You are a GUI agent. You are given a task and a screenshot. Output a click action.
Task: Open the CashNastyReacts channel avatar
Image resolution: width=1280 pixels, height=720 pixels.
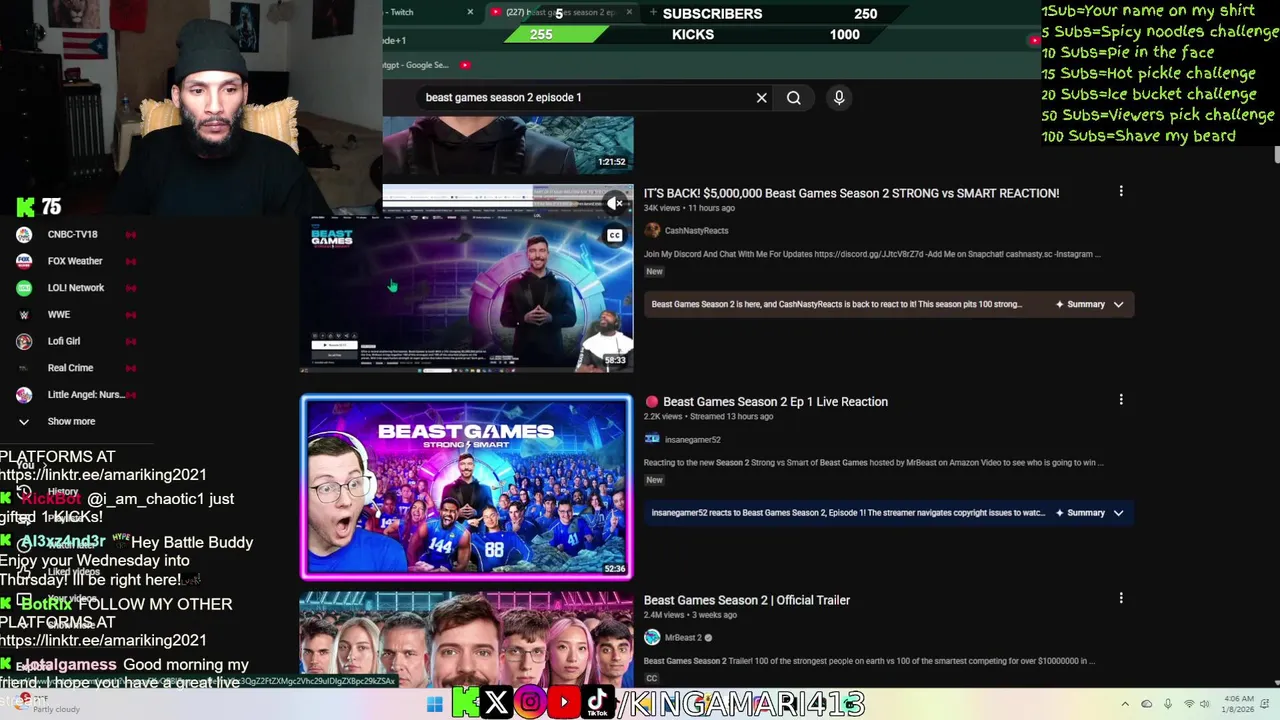(652, 230)
